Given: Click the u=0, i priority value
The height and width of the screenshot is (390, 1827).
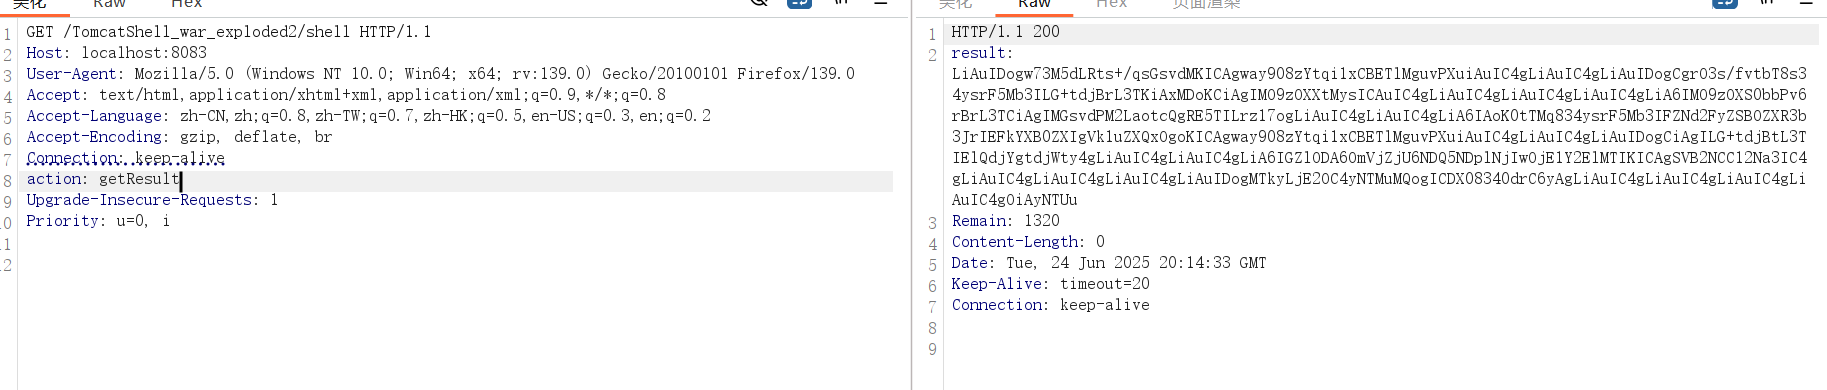Looking at the screenshot, I should (143, 221).
